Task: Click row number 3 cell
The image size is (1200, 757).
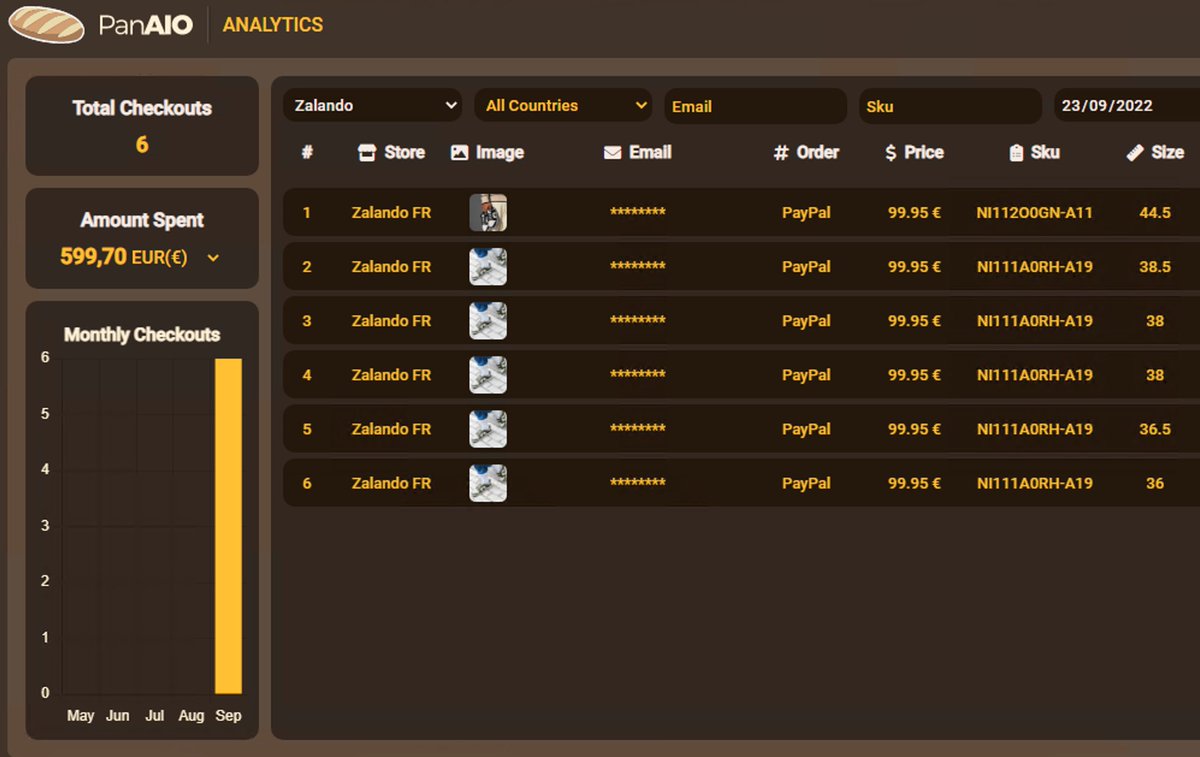Action: [307, 321]
